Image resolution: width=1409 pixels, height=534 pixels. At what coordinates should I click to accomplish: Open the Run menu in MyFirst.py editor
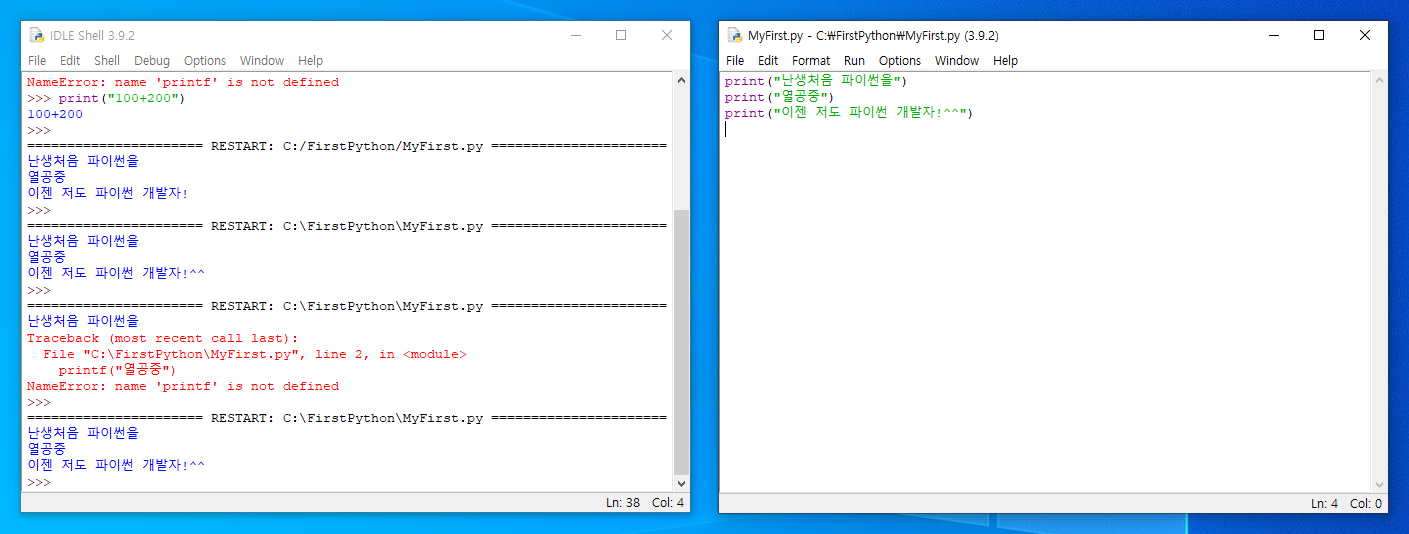tap(854, 61)
